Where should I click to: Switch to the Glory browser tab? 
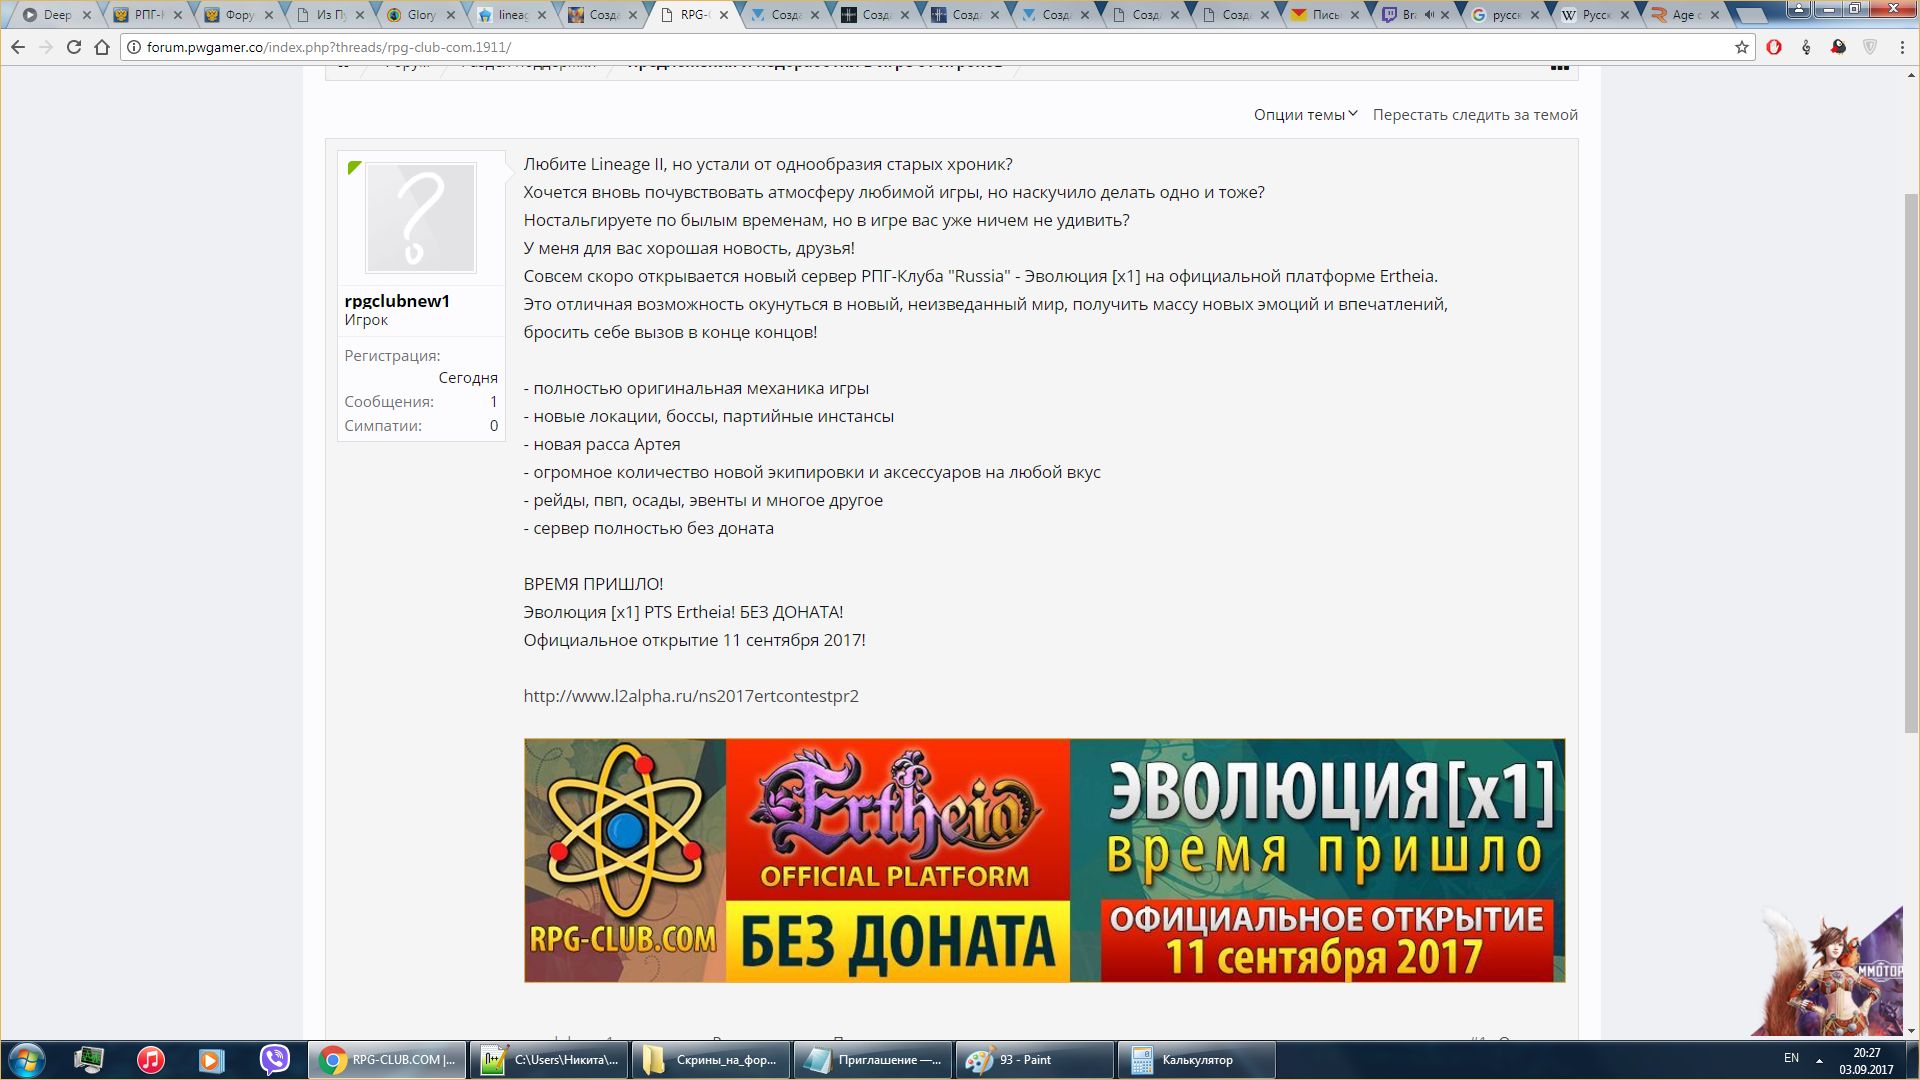point(421,15)
